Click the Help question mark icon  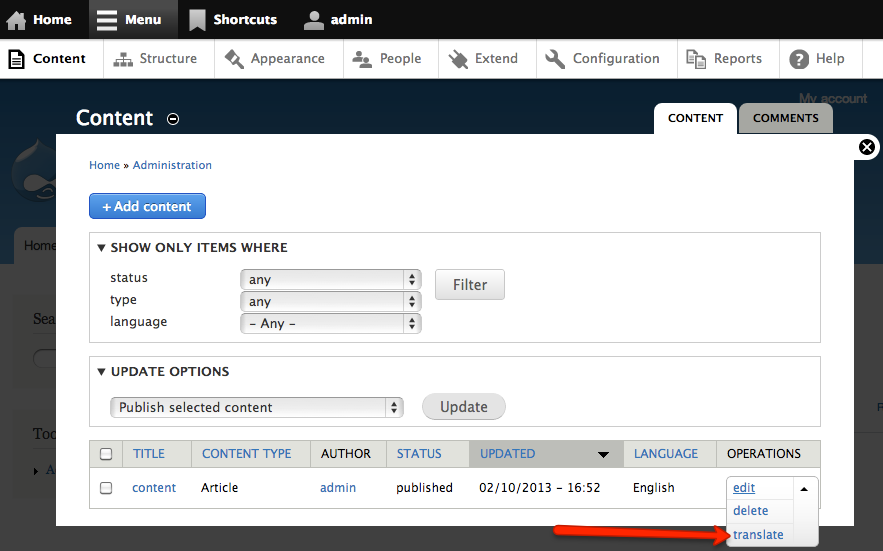(x=799, y=59)
